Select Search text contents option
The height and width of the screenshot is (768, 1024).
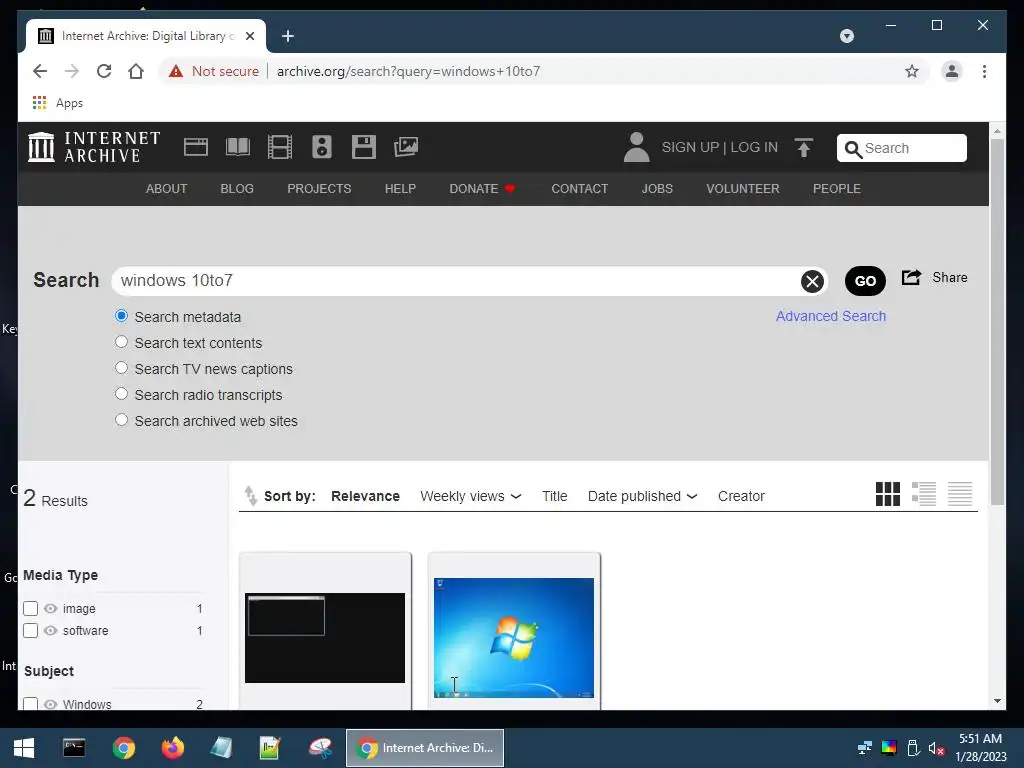pyautogui.click(x=121, y=342)
